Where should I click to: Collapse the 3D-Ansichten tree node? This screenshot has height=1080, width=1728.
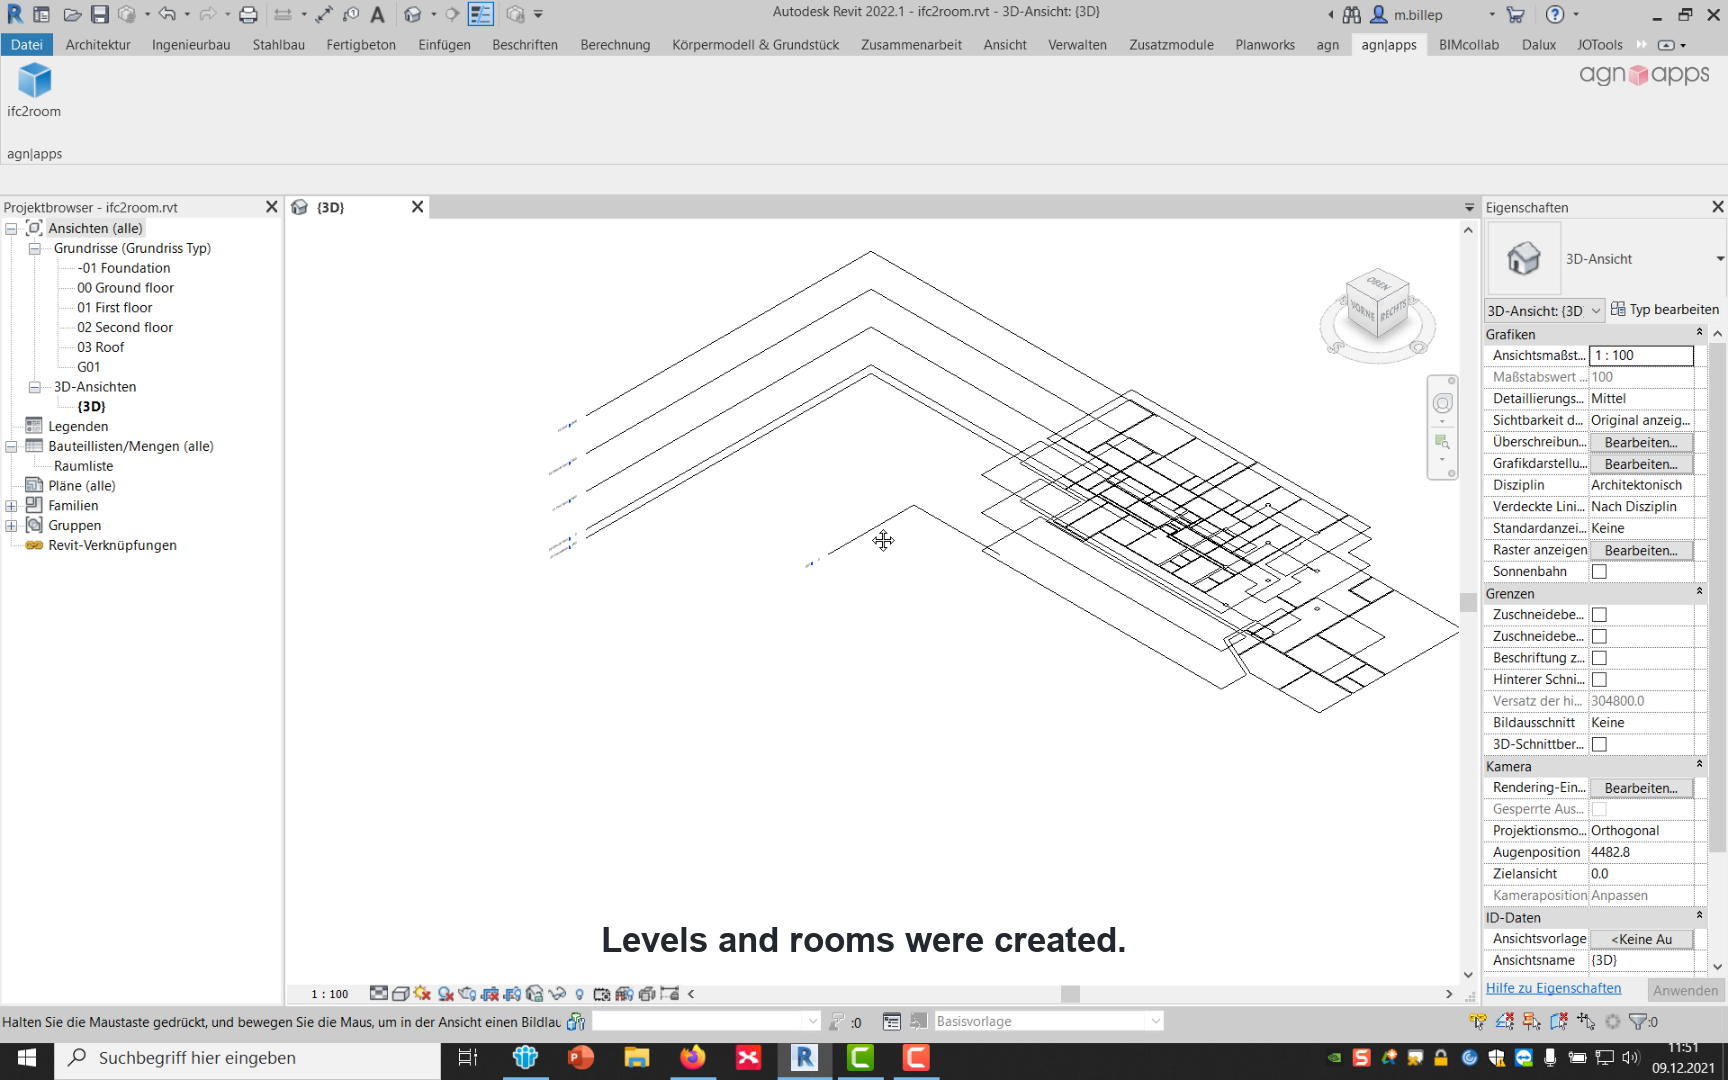(x=34, y=387)
